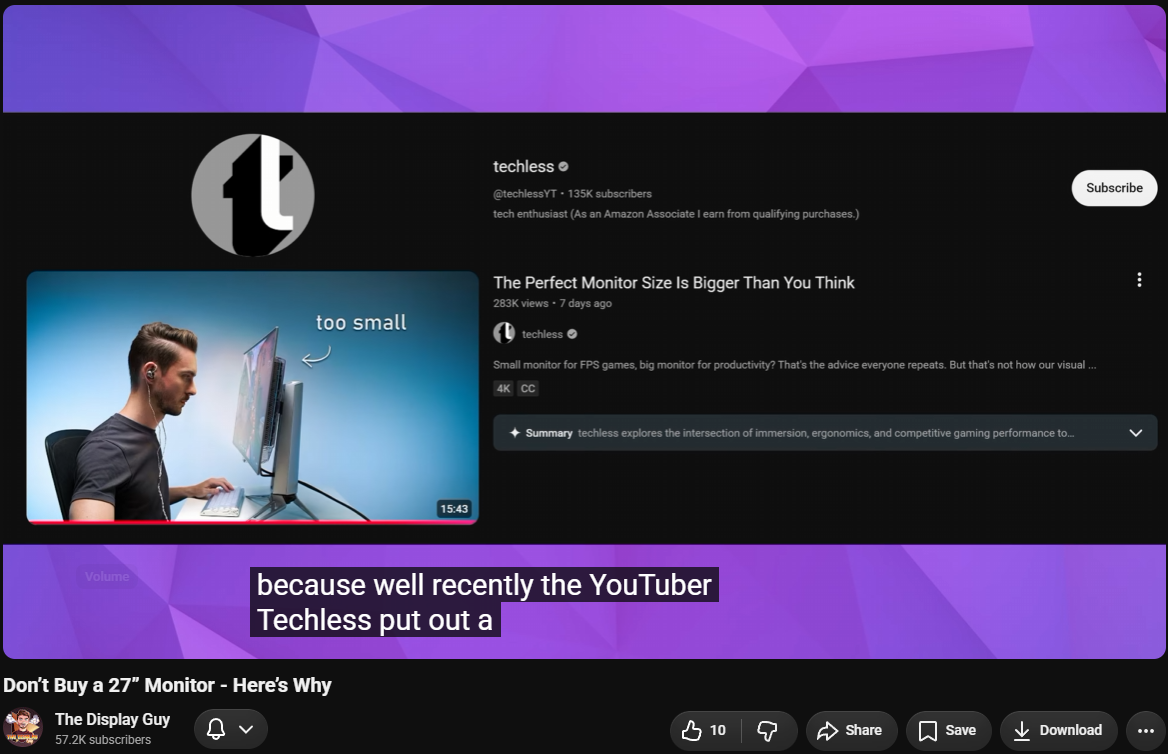
Task: Click the Volume tooltip label
Action: [x=107, y=577]
